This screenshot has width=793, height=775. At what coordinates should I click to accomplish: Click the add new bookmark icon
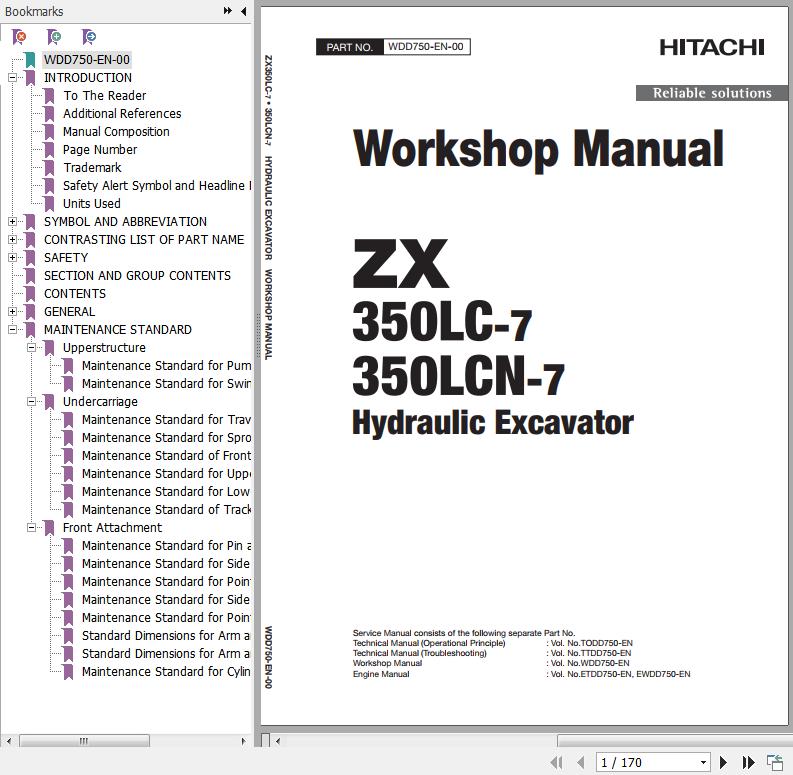coord(54,37)
